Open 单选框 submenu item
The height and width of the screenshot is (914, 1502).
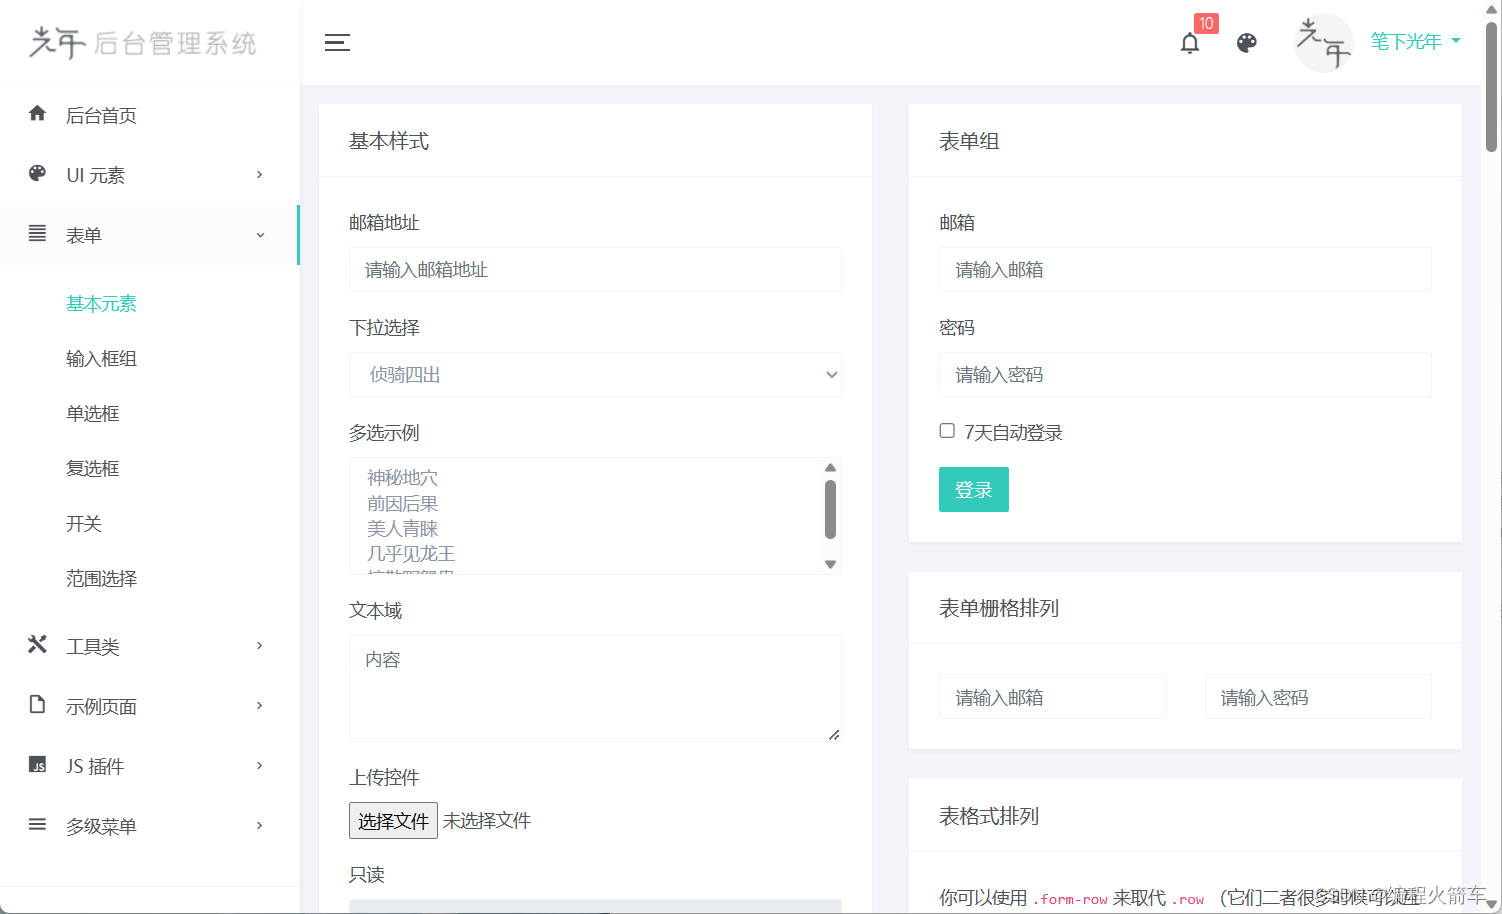93,414
